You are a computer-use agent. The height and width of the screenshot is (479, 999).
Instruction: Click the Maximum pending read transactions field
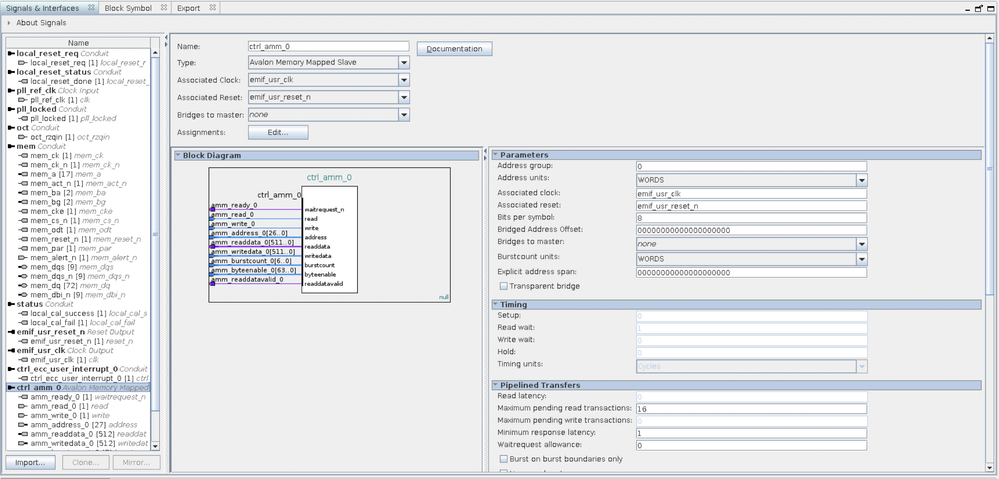click(751, 408)
